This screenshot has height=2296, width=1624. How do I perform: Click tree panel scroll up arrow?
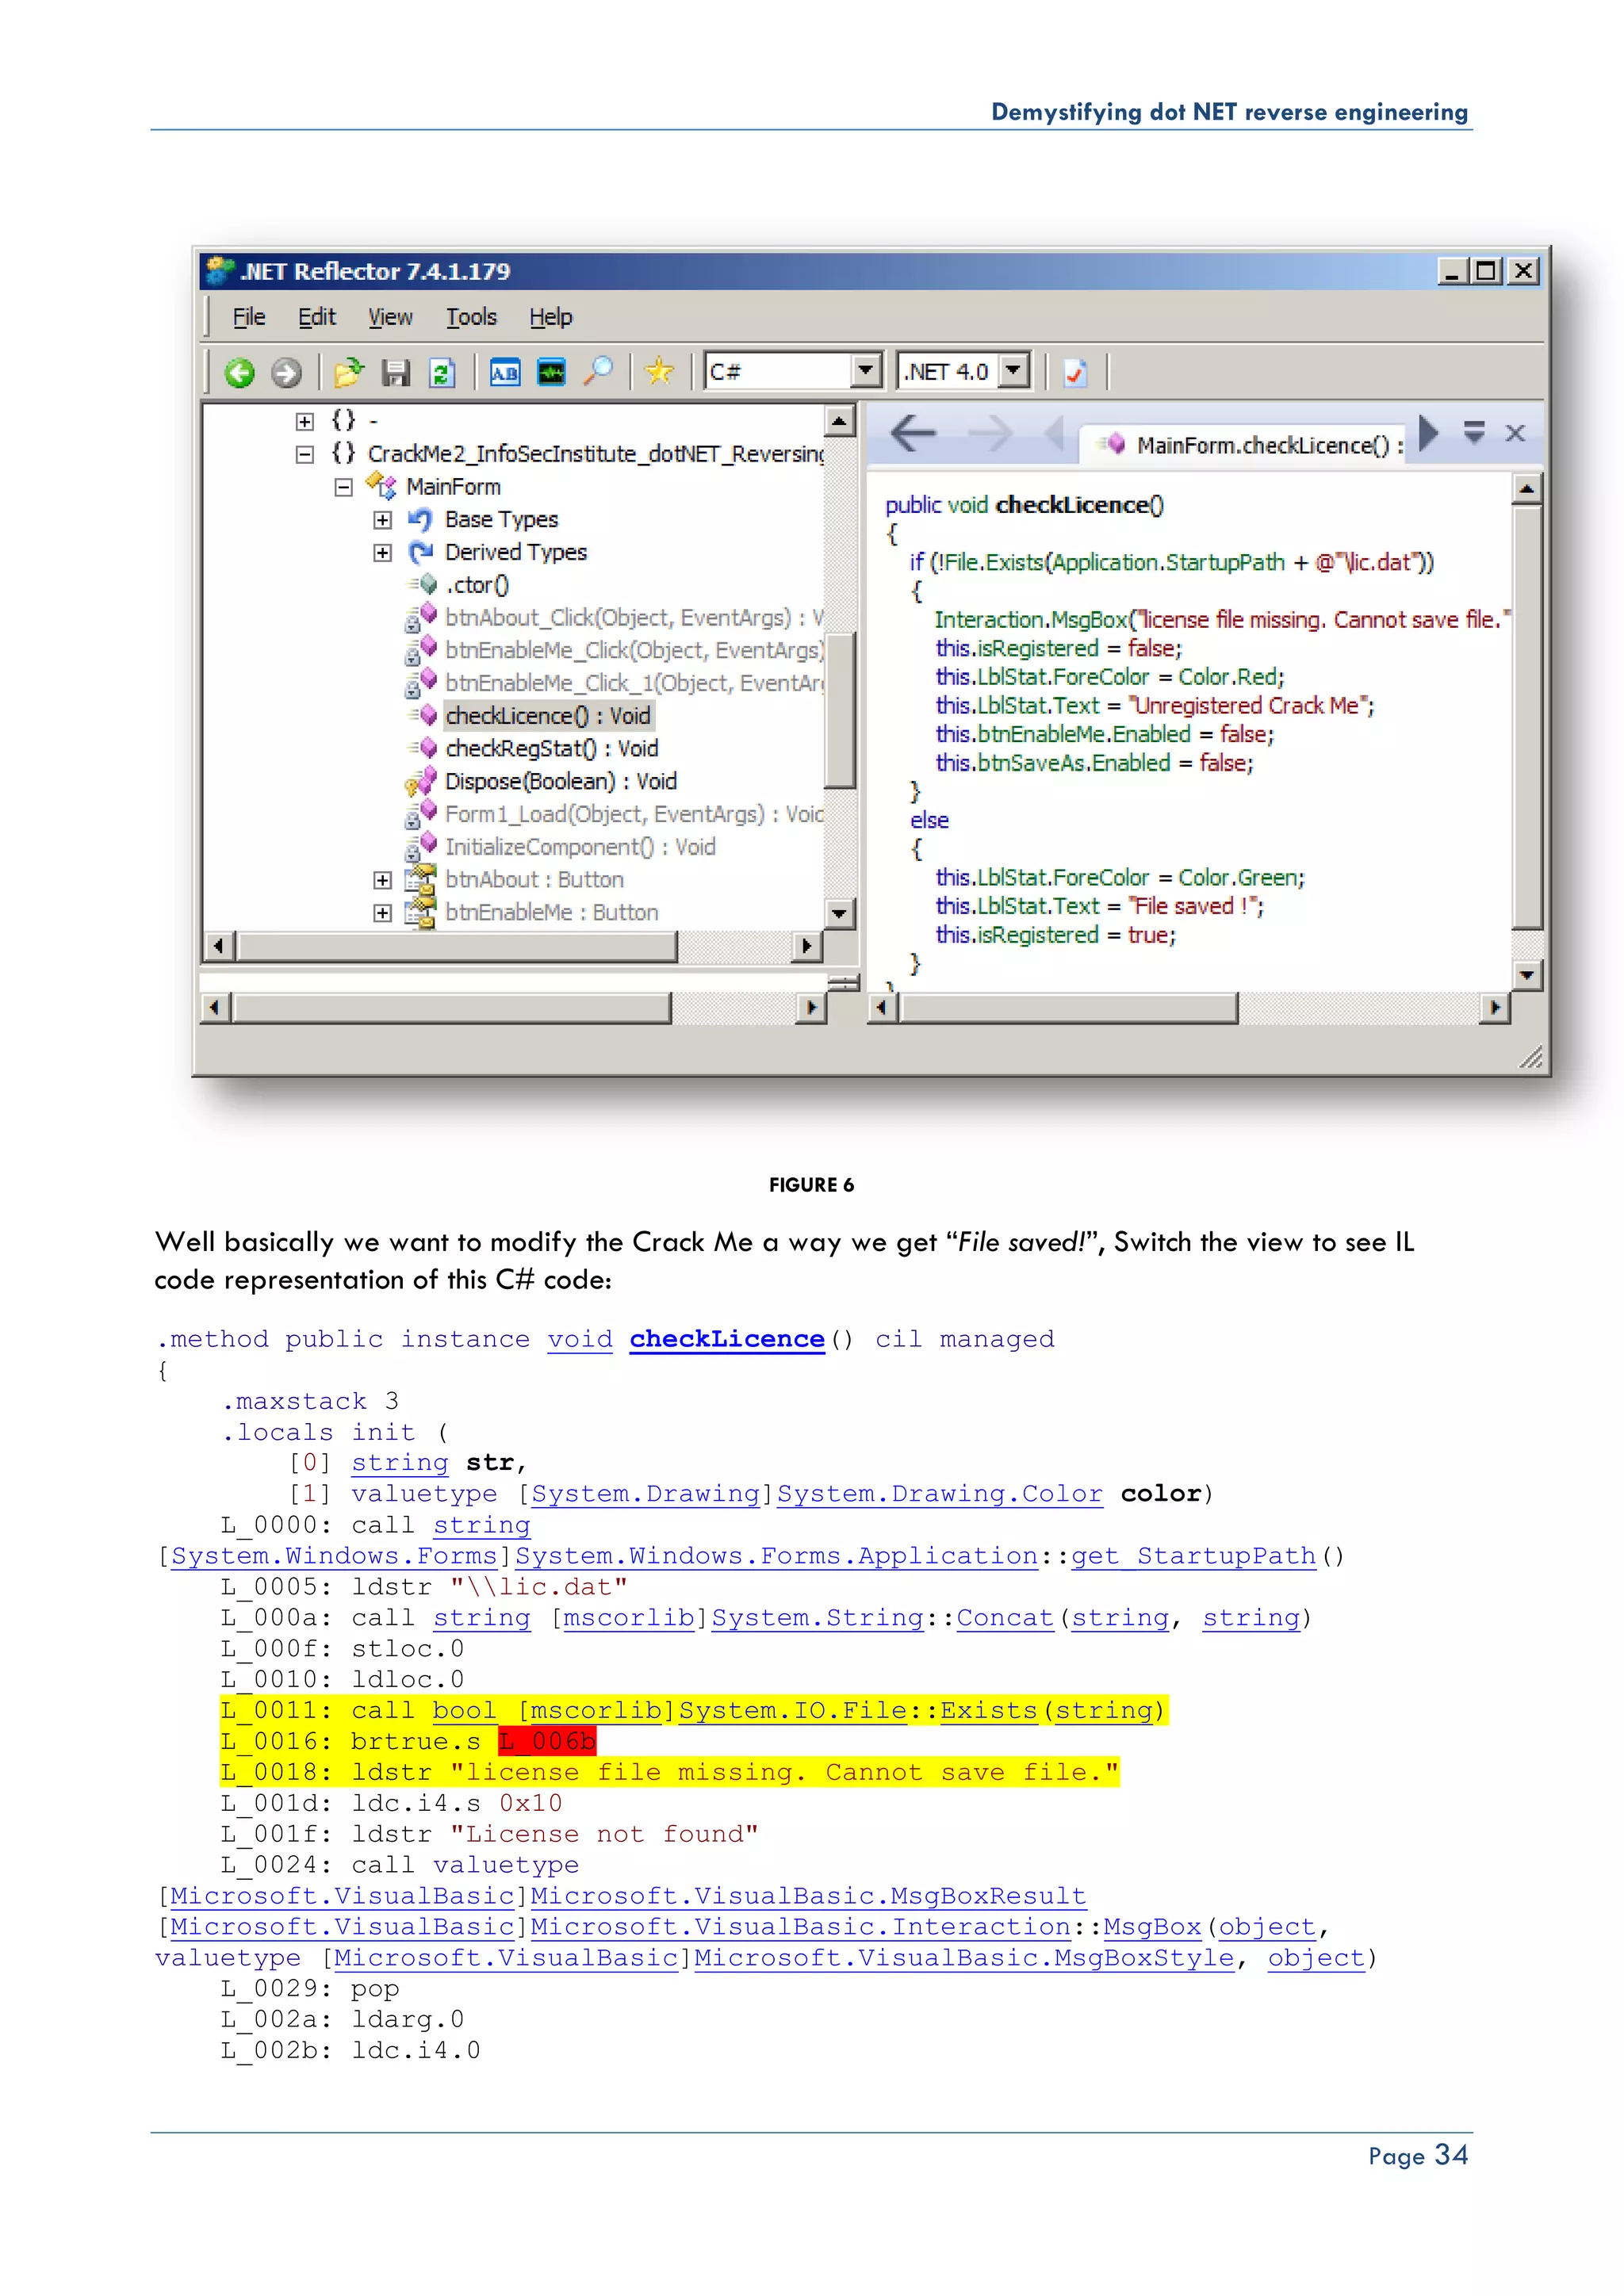[840, 421]
